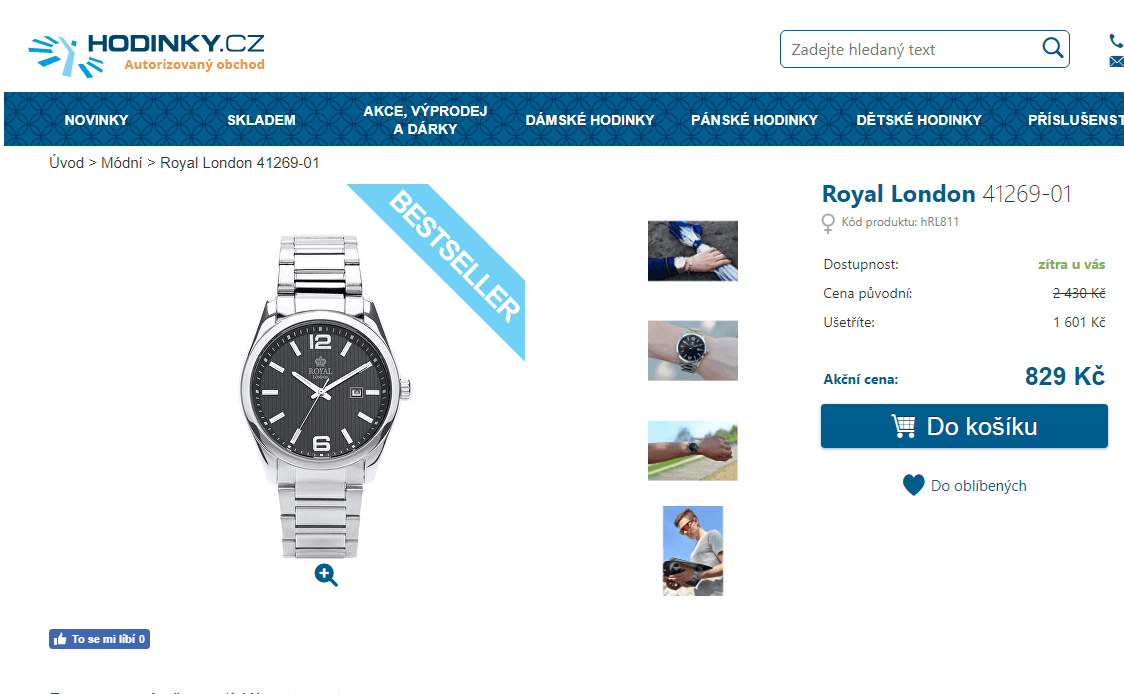Open the Dámské hodinky category
Image resolution: width=1124 pixels, height=694 pixels.
click(589, 120)
